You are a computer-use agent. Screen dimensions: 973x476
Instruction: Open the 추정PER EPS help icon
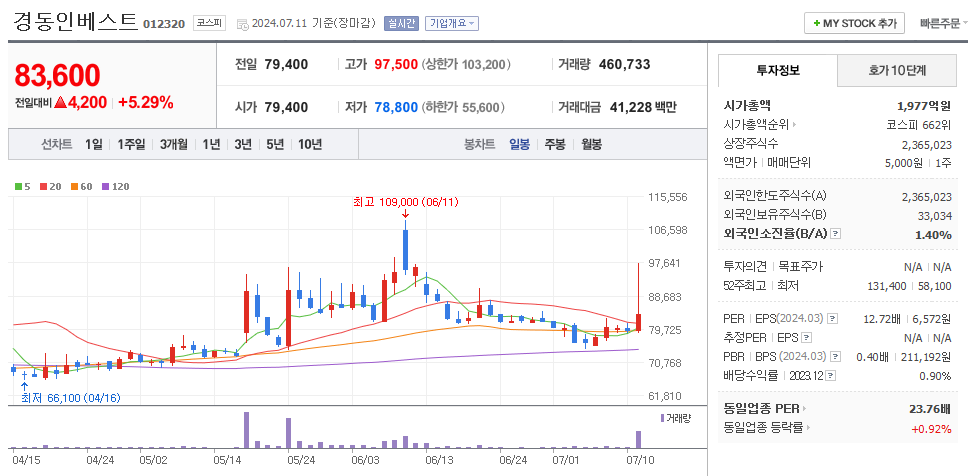pos(806,338)
